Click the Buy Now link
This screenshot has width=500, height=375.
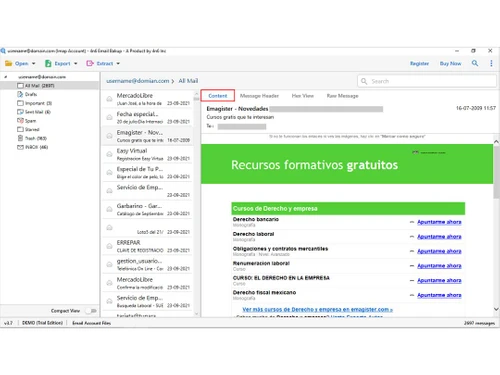[x=450, y=63]
